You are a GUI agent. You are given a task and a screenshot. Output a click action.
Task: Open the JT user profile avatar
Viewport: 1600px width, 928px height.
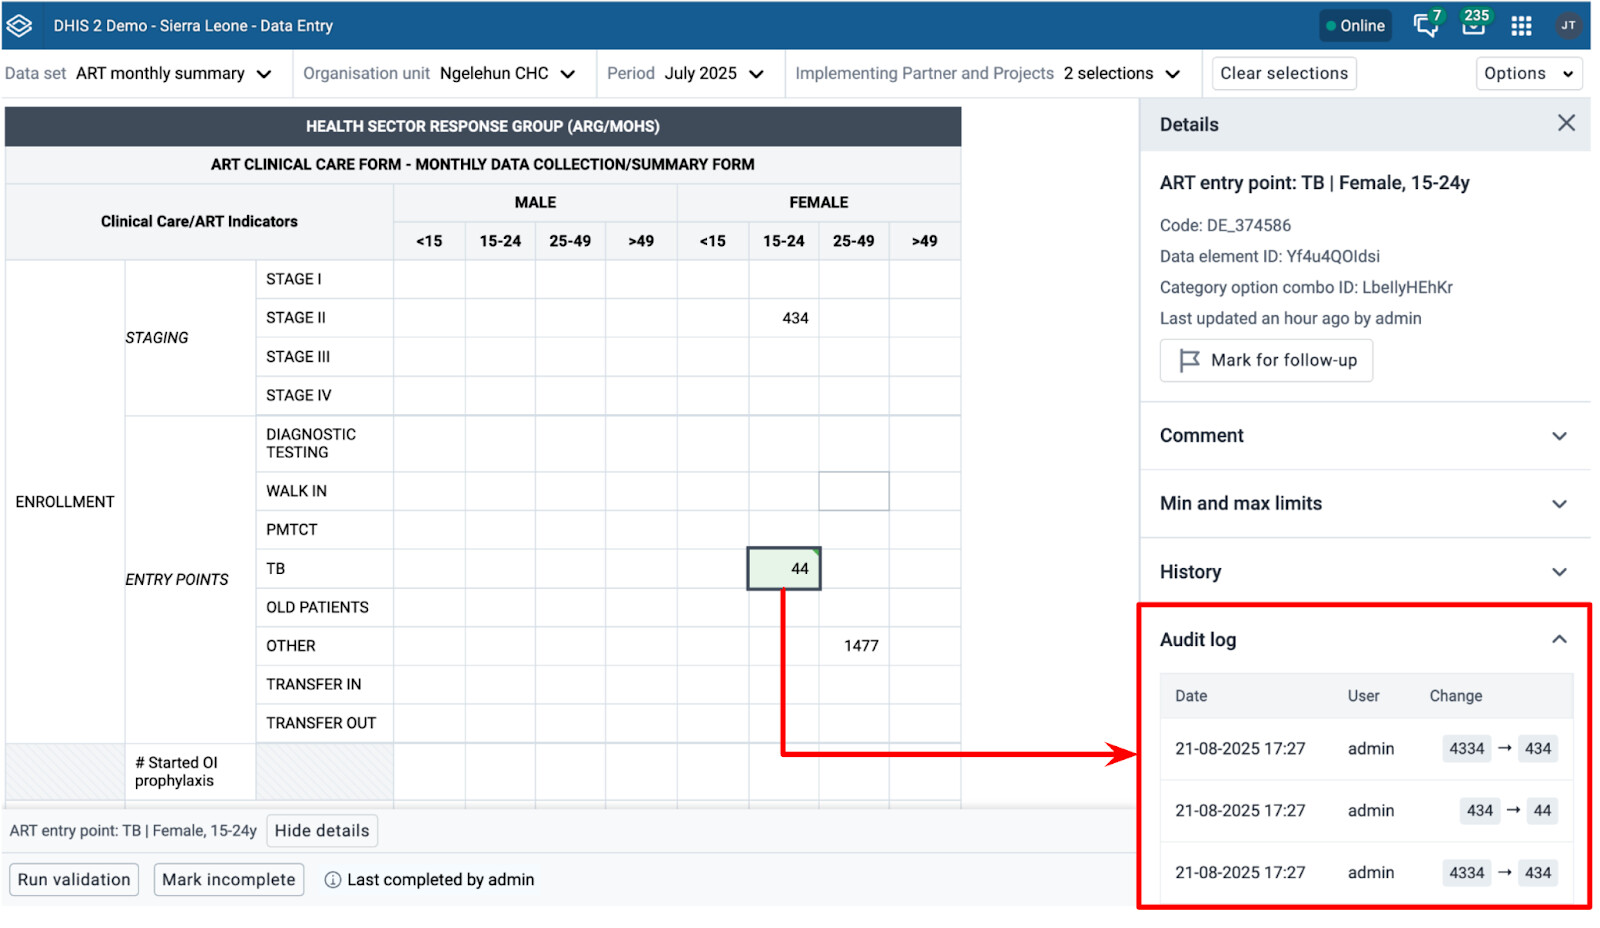click(1567, 26)
